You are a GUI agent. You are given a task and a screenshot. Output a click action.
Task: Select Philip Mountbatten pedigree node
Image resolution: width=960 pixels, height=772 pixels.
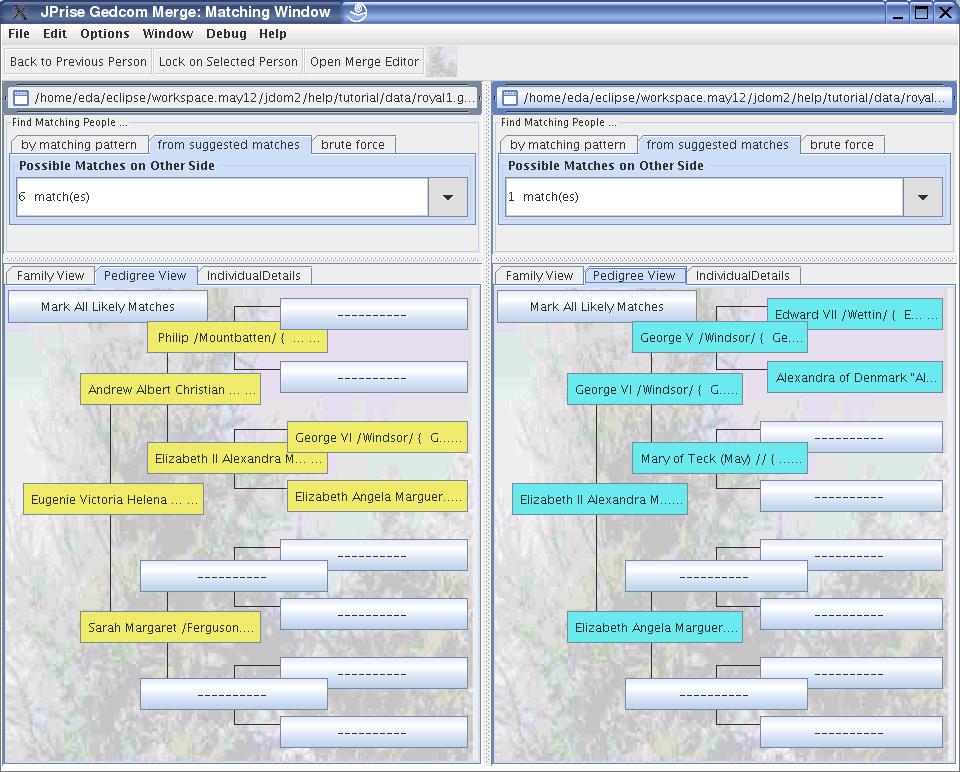pyautogui.click(x=237, y=338)
